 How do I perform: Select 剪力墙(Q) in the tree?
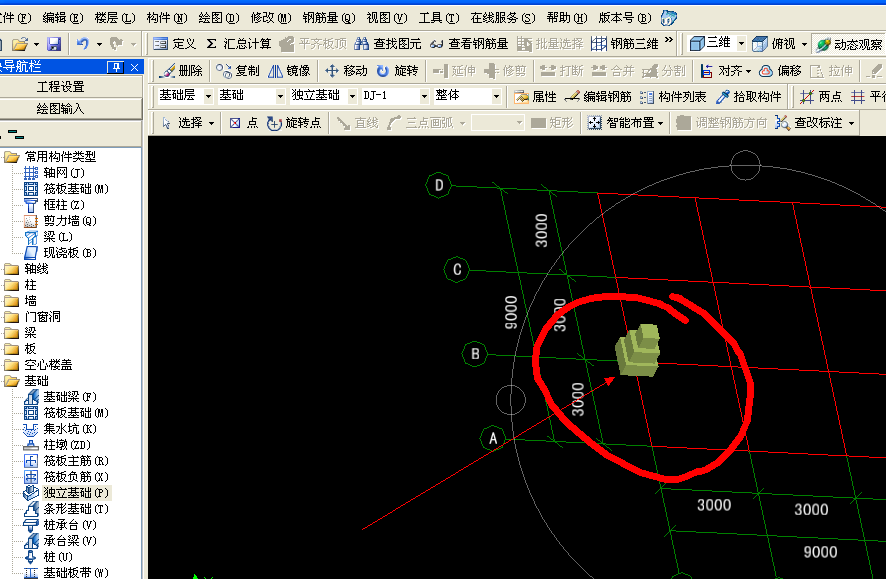60,221
